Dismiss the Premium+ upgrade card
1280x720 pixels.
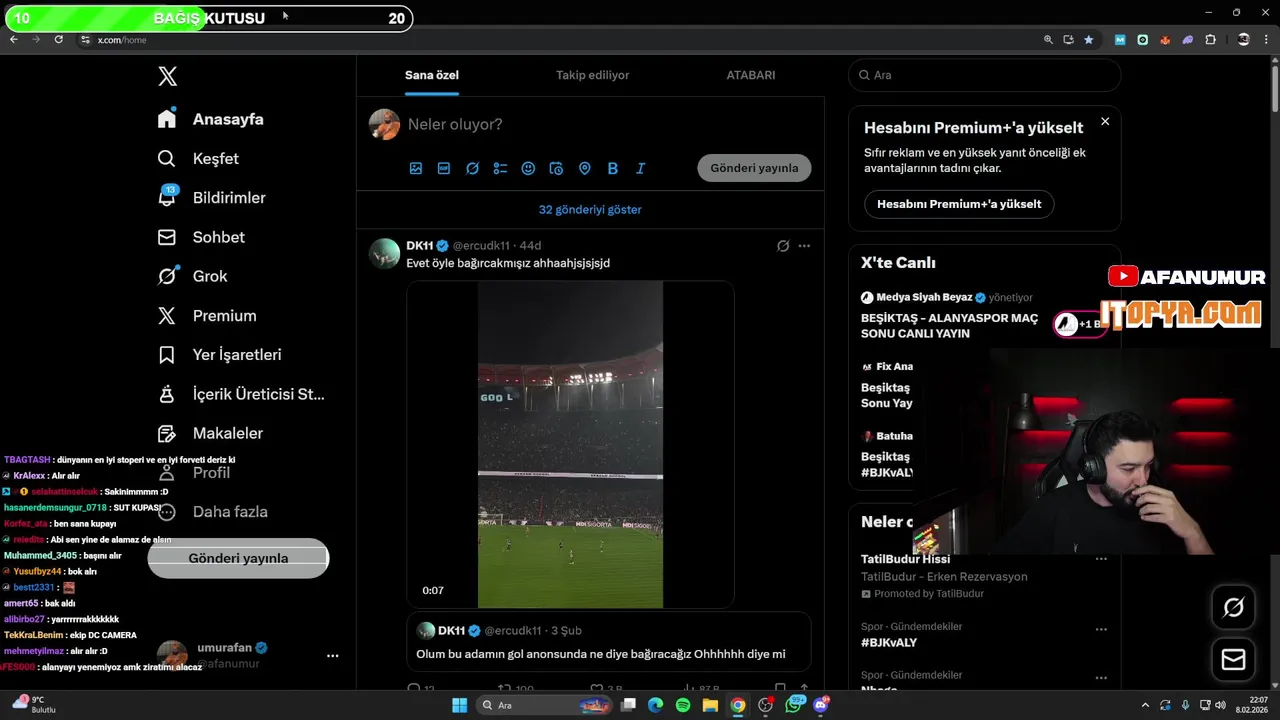click(x=1105, y=121)
